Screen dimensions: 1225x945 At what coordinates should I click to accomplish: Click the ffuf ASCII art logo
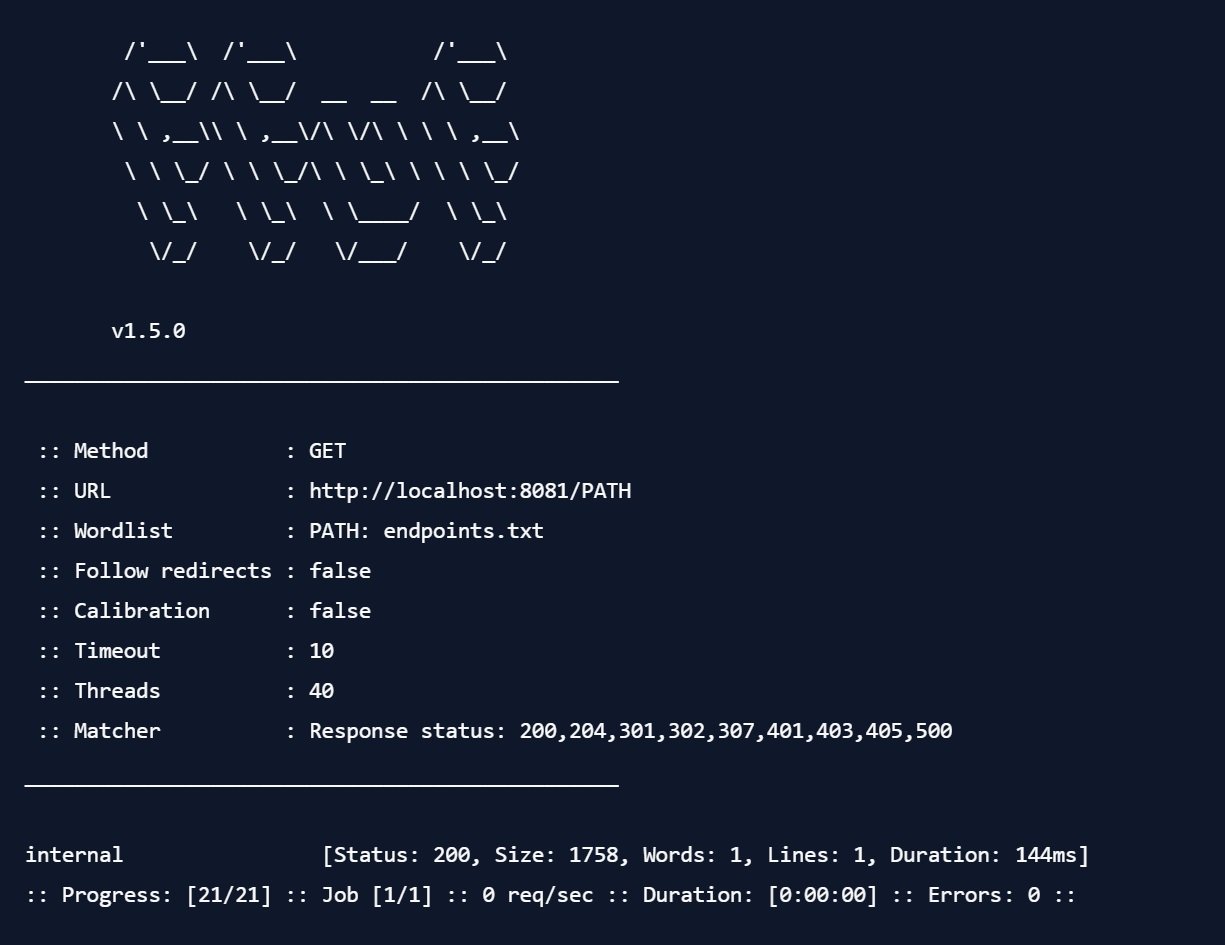click(x=315, y=152)
